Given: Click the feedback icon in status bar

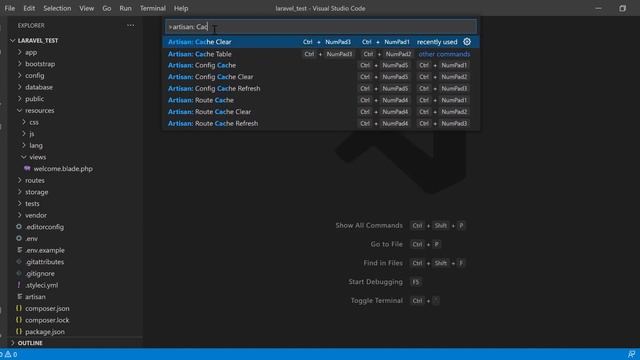Looking at the screenshot, I should [631, 354].
